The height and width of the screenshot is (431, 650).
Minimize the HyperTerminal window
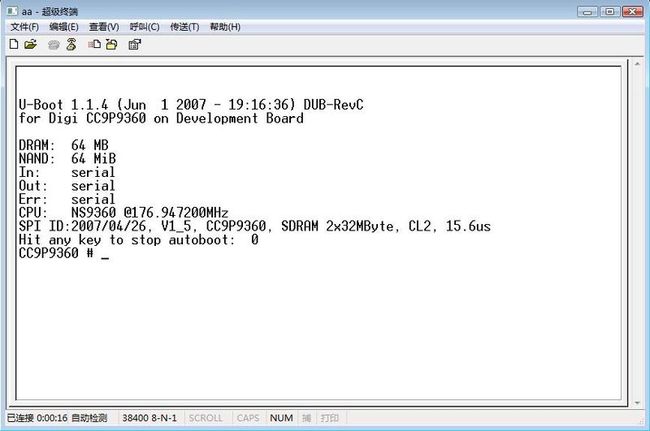(x=587, y=12)
